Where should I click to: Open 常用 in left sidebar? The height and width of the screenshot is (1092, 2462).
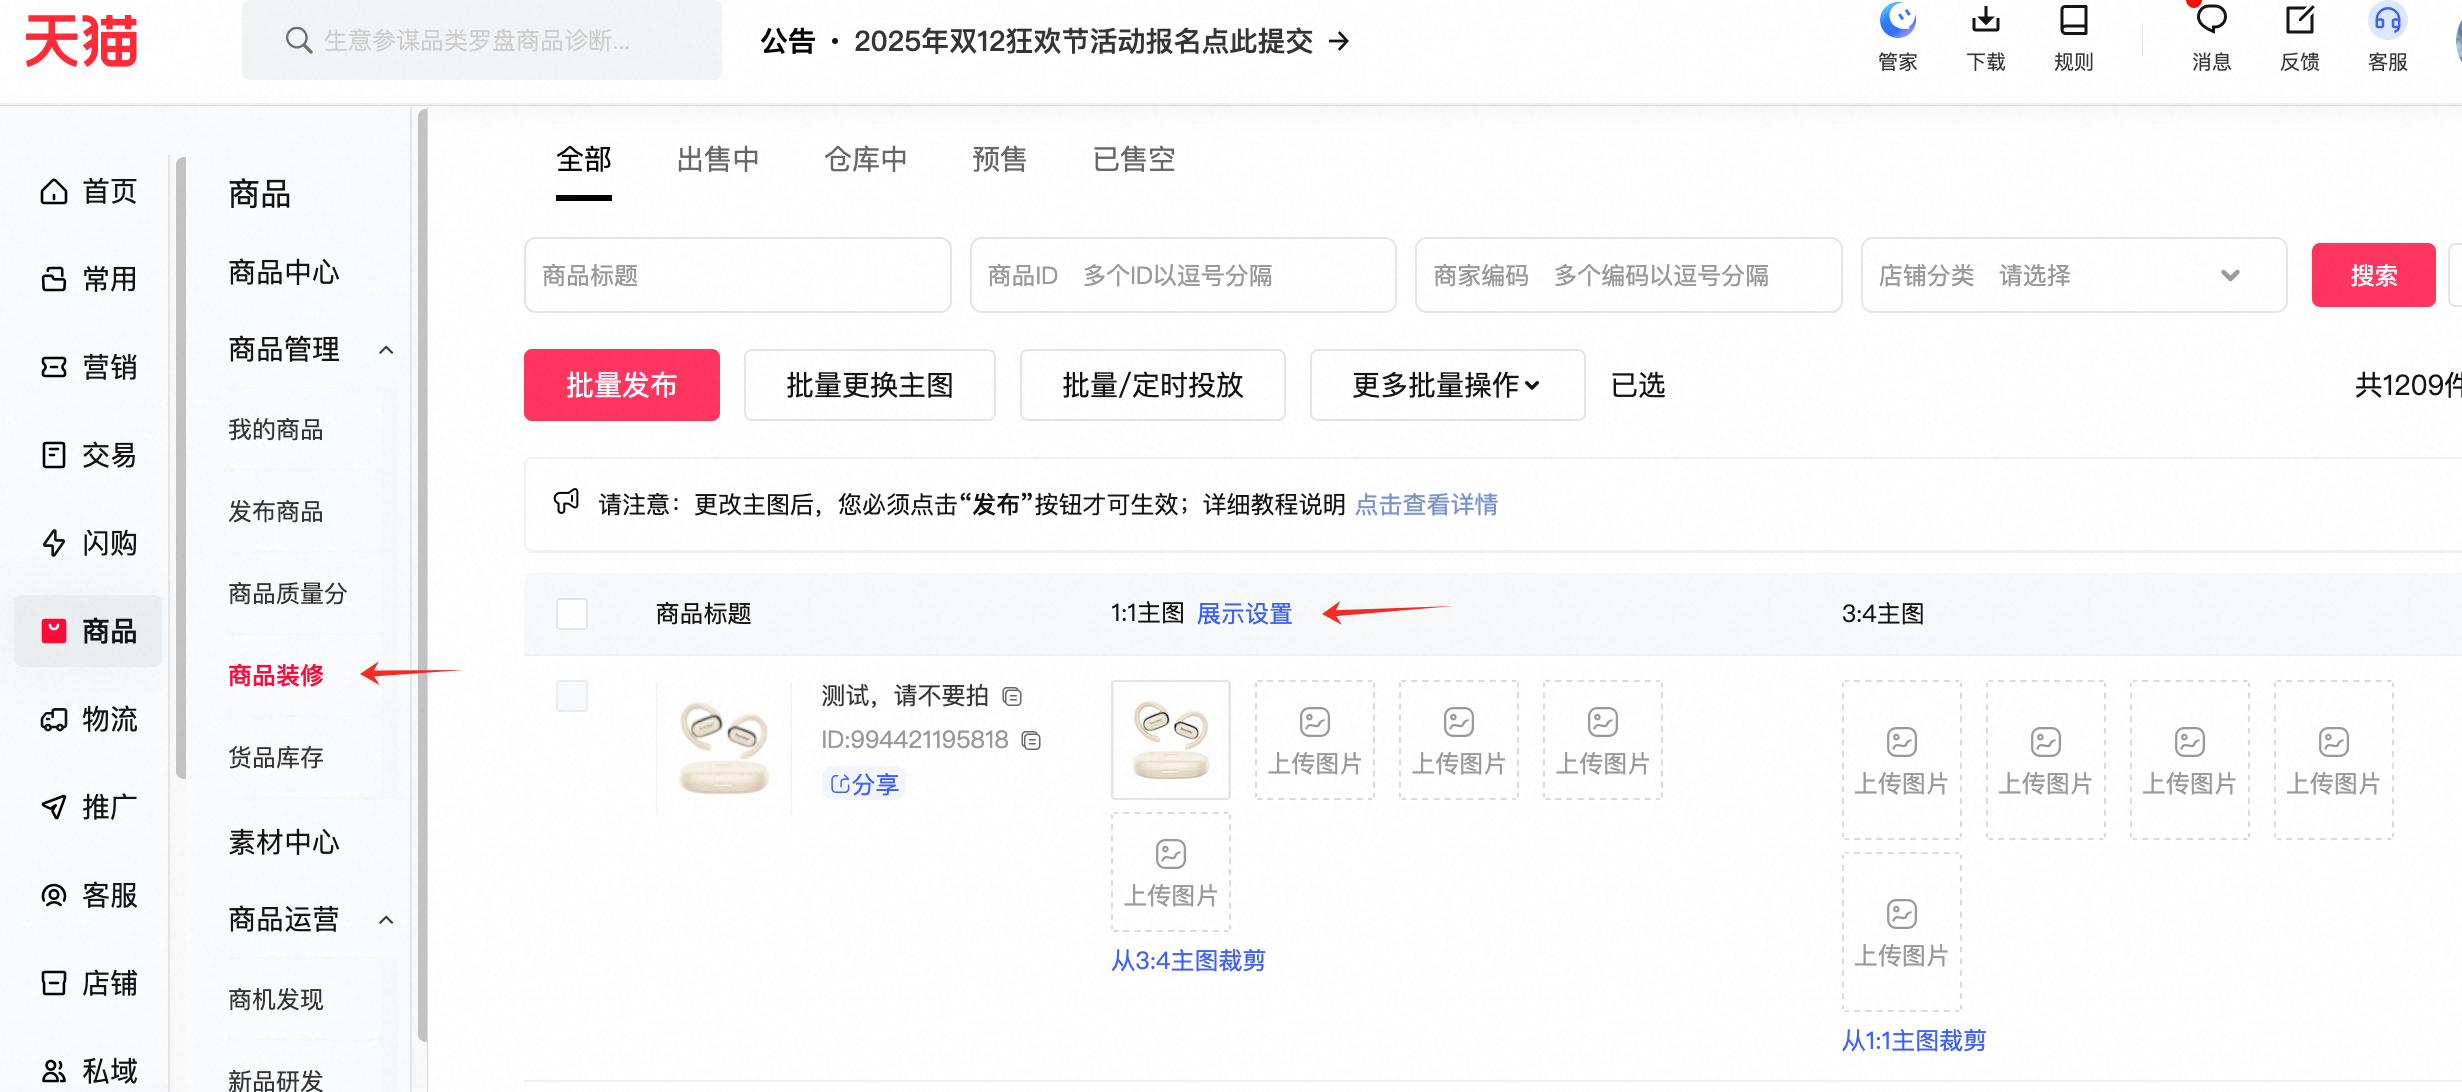[x=88, y=279]
